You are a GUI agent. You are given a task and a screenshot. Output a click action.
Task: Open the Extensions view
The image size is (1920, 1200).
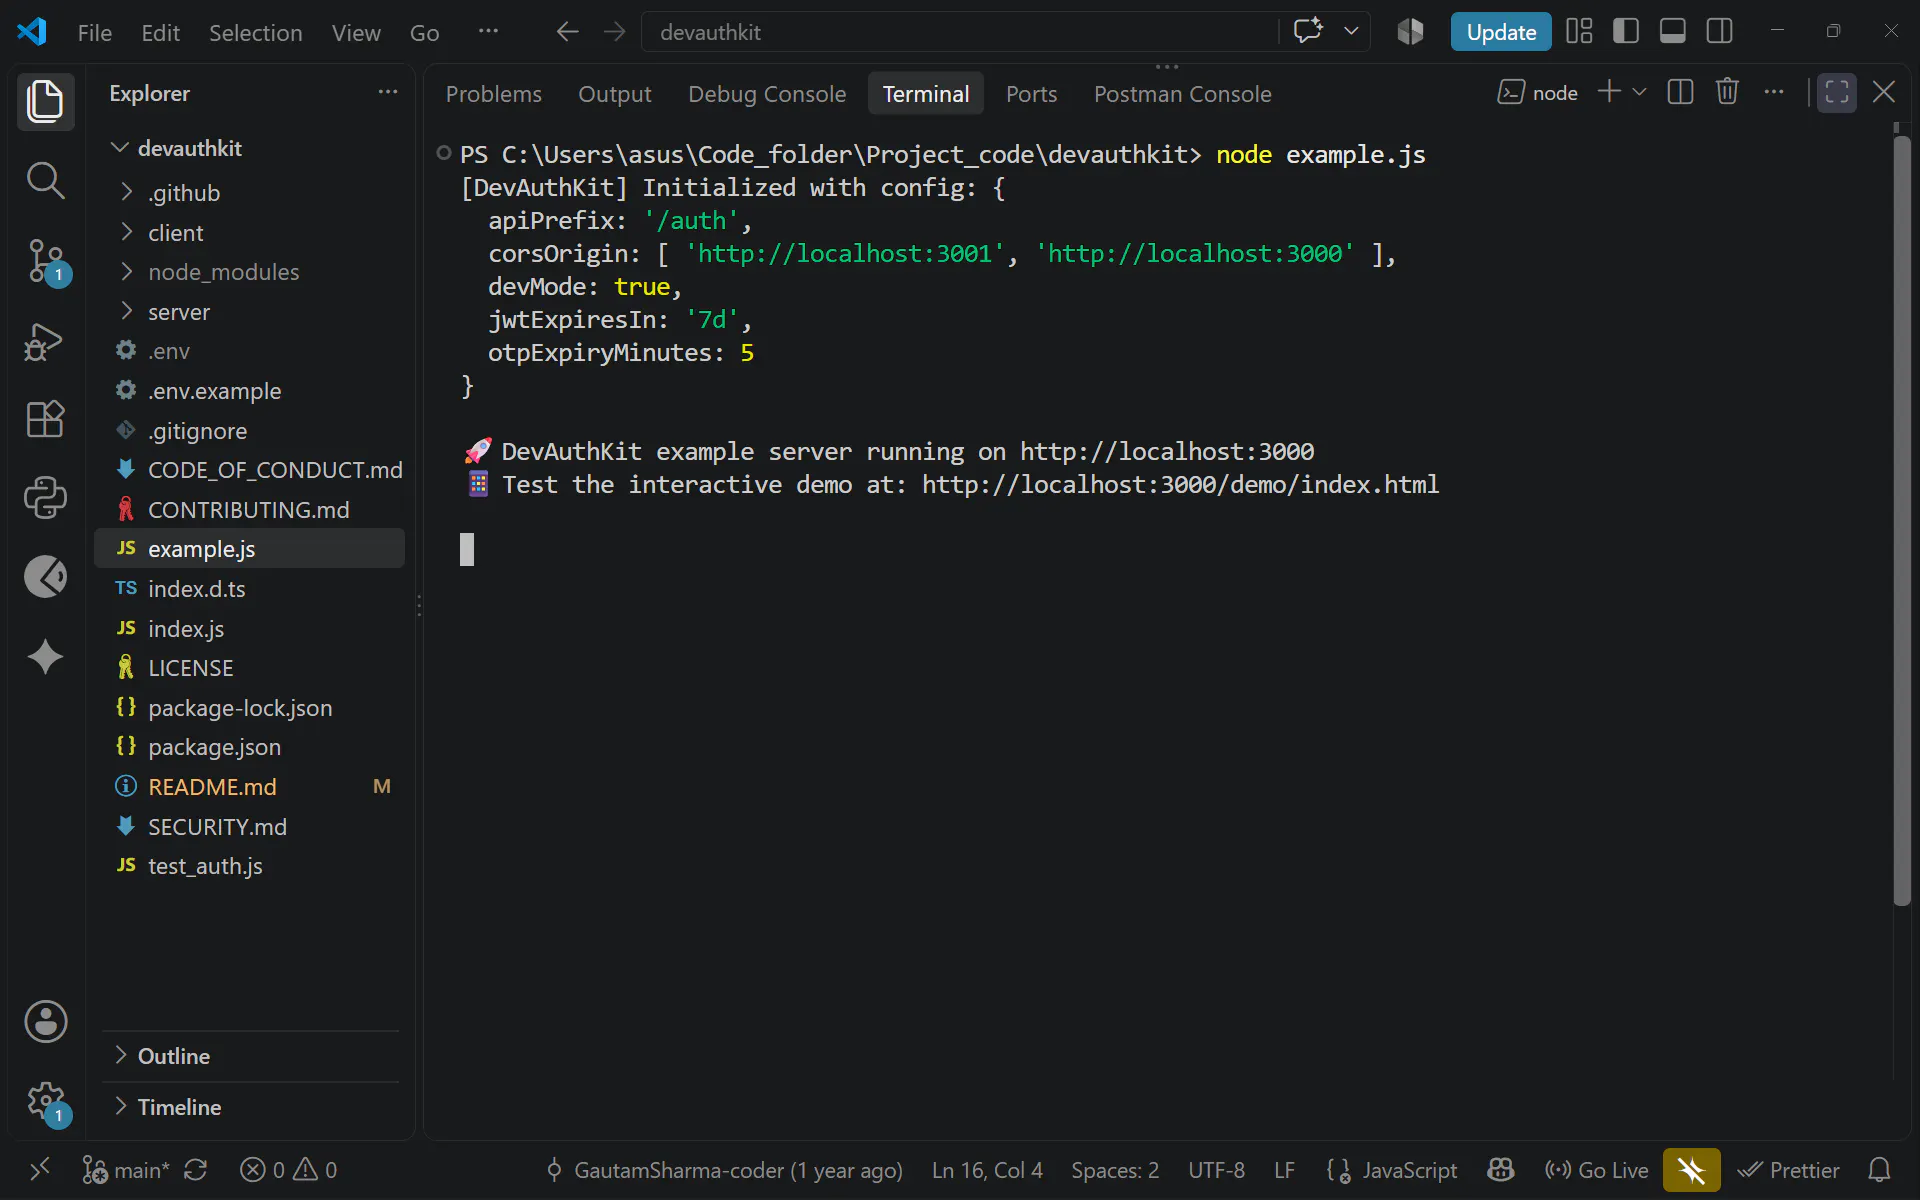[x=45, y=419]
